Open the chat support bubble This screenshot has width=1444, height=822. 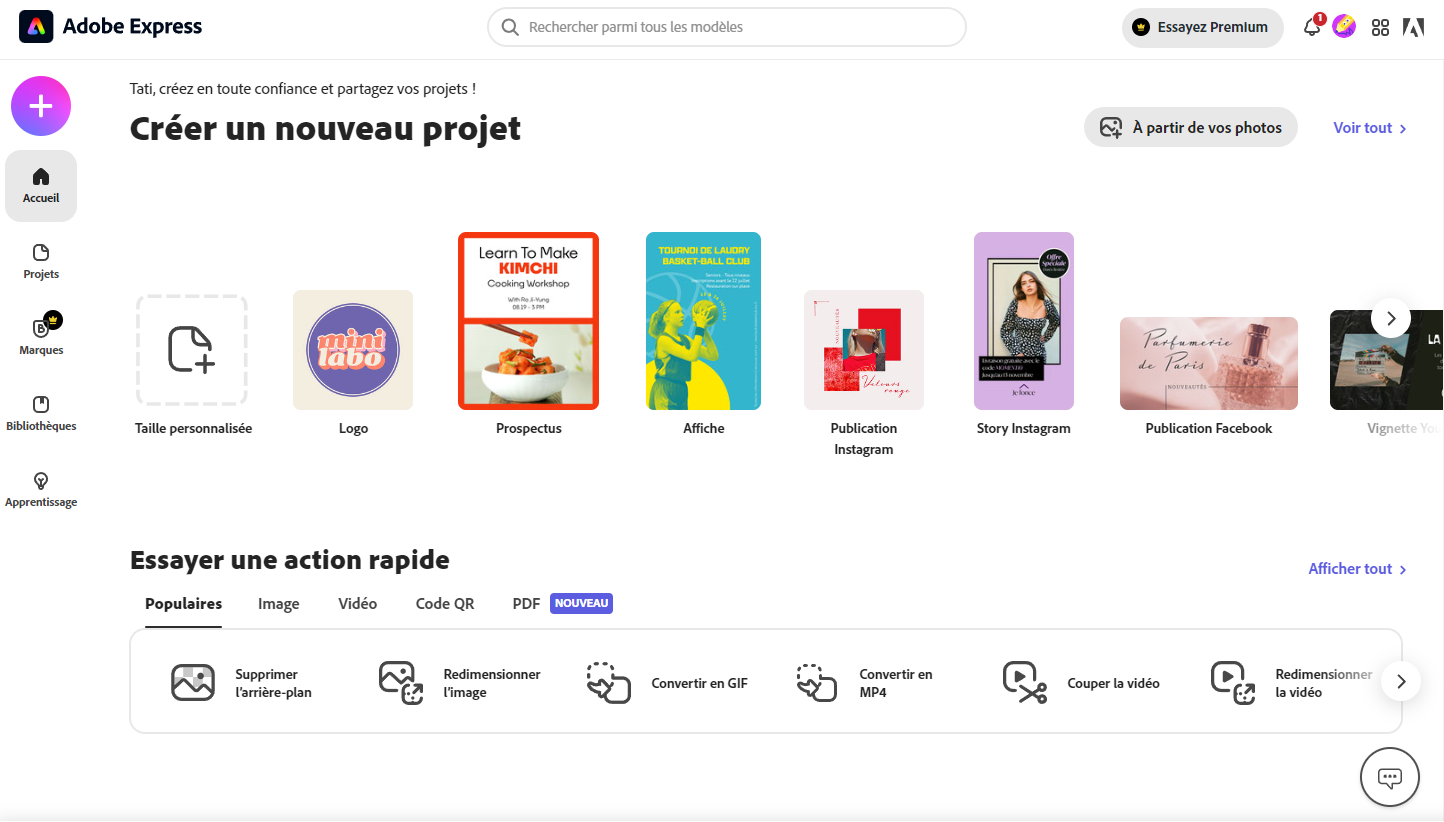[x=1390, y=777]
